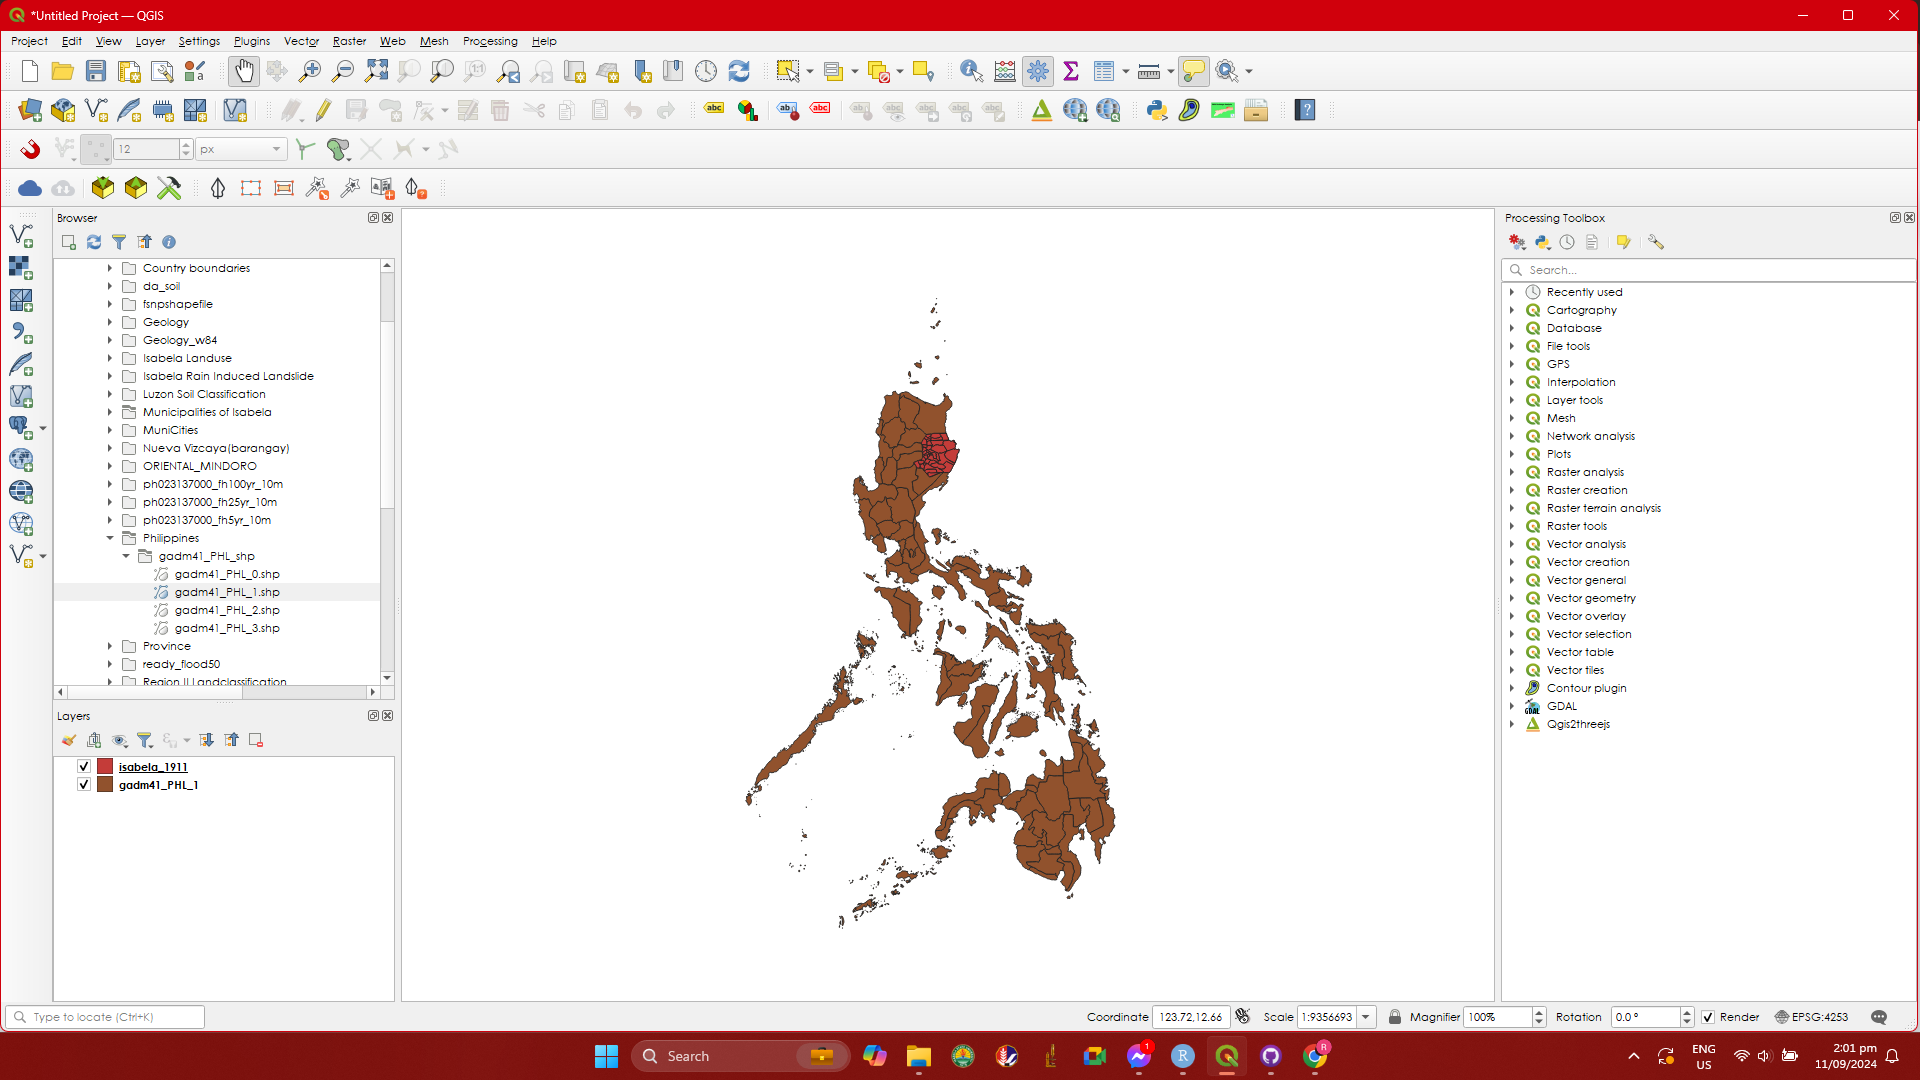Hide the gadm41_PHL_1 layer
Screen dimensions: 1920x1080
(84, 785)
